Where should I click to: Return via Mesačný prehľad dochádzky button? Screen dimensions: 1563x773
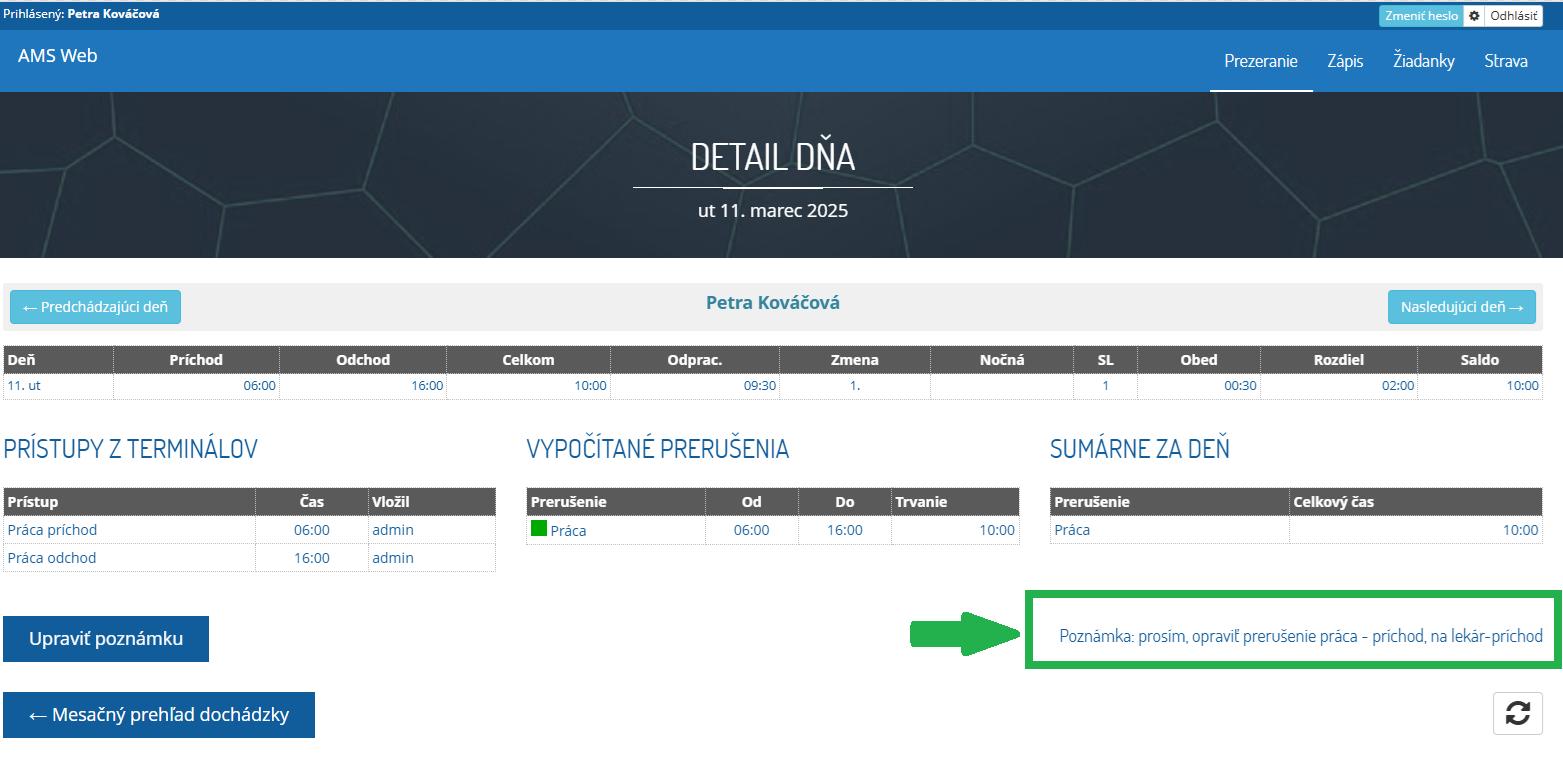159,714
